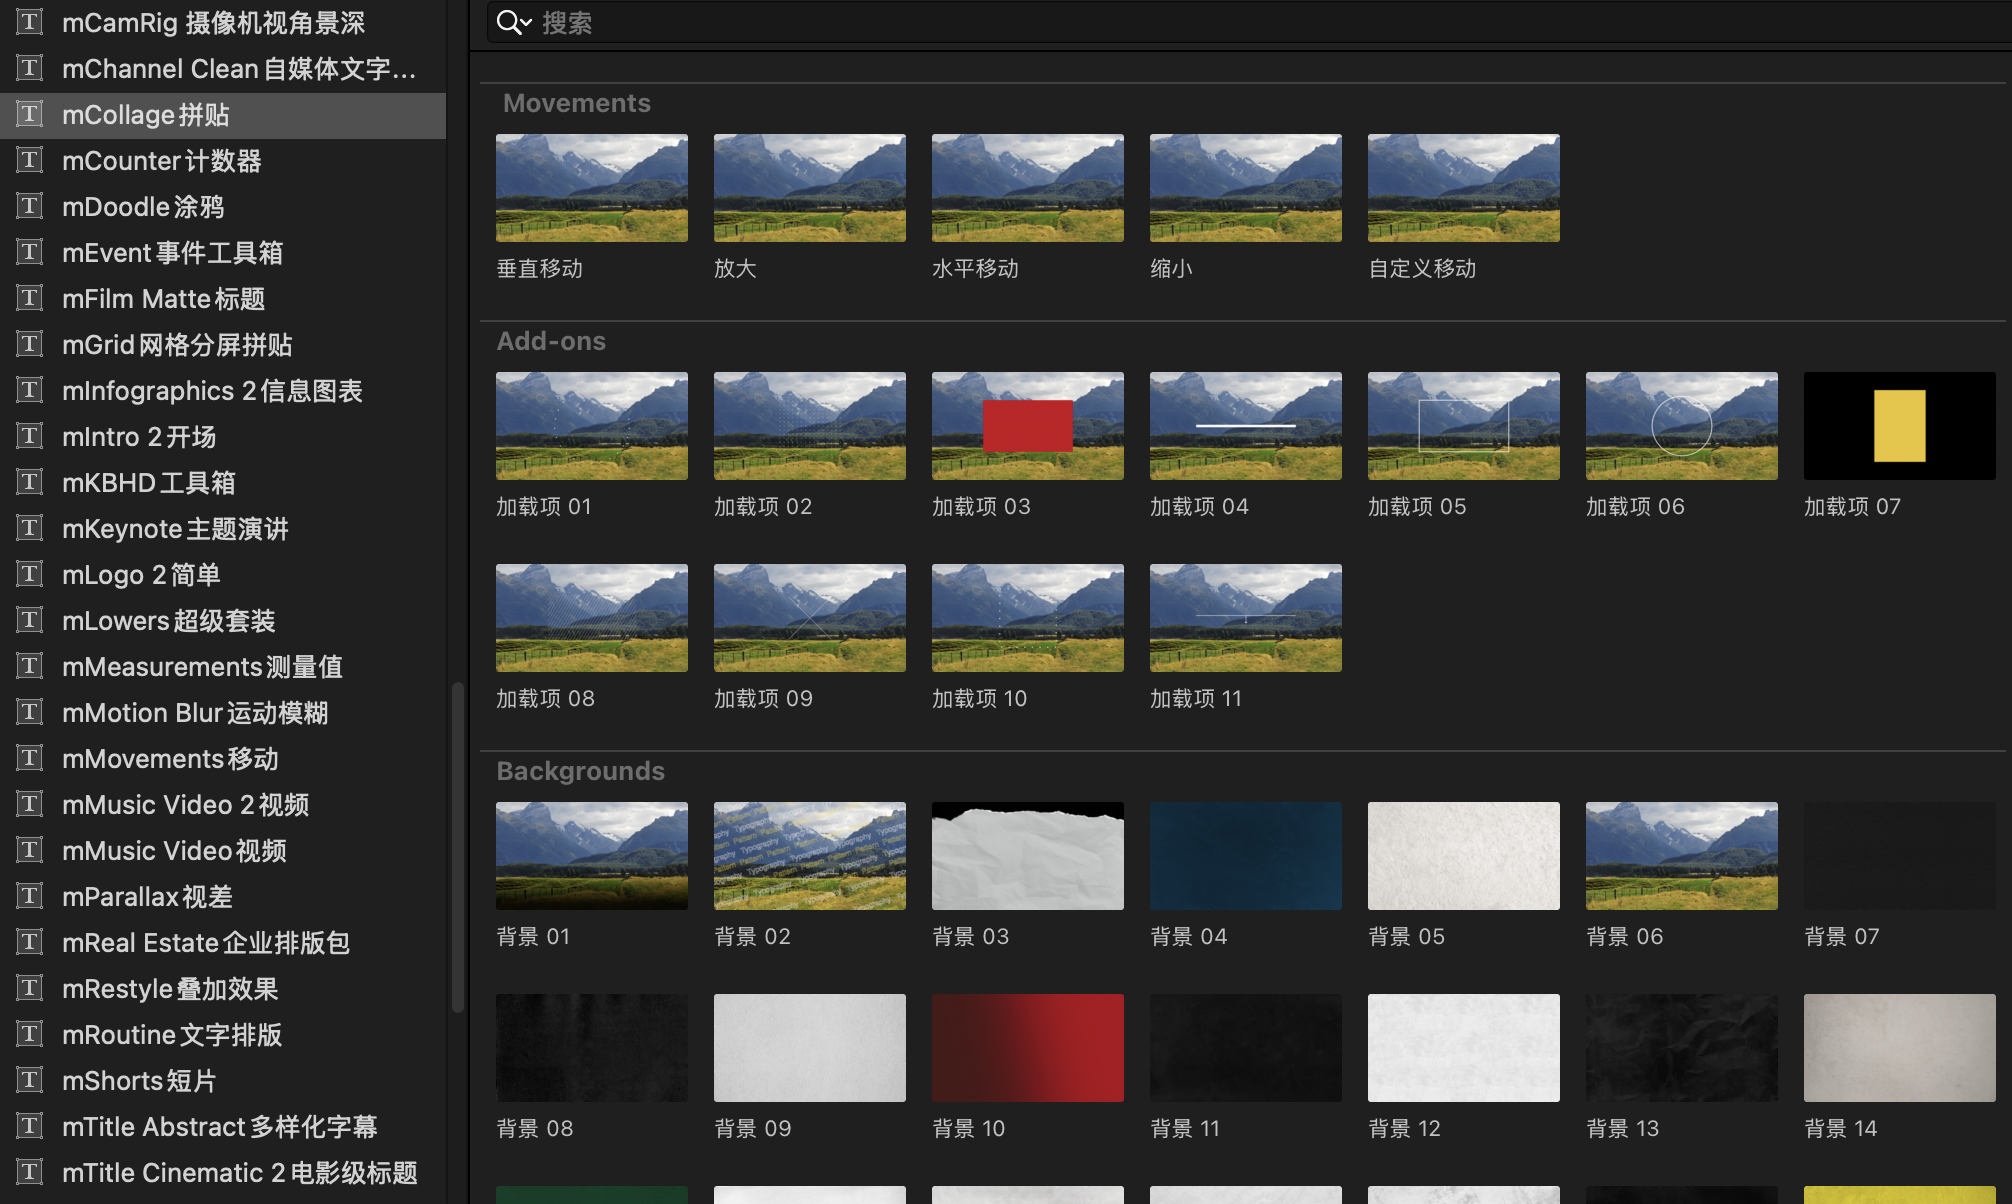
Task: Open mIntro 2 开场 category
Action: (x=223, y=437)
